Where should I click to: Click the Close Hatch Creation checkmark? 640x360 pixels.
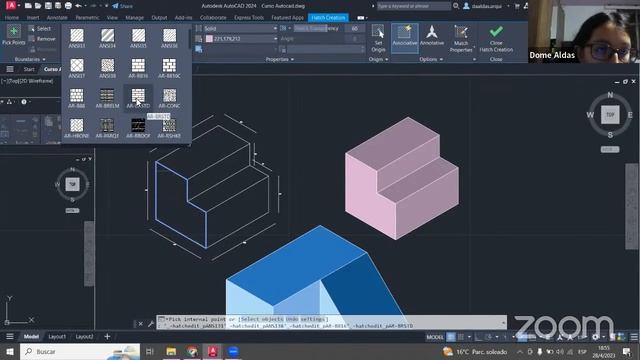tap(496, 38)
